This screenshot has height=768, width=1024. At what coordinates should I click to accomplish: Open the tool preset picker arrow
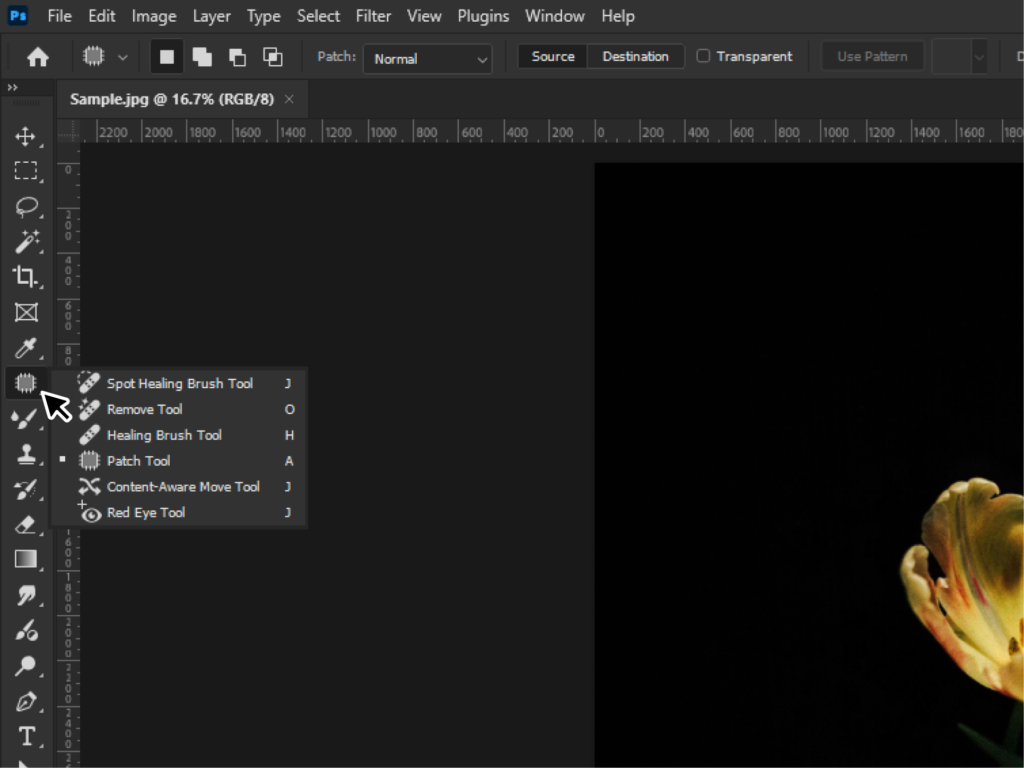122,57
